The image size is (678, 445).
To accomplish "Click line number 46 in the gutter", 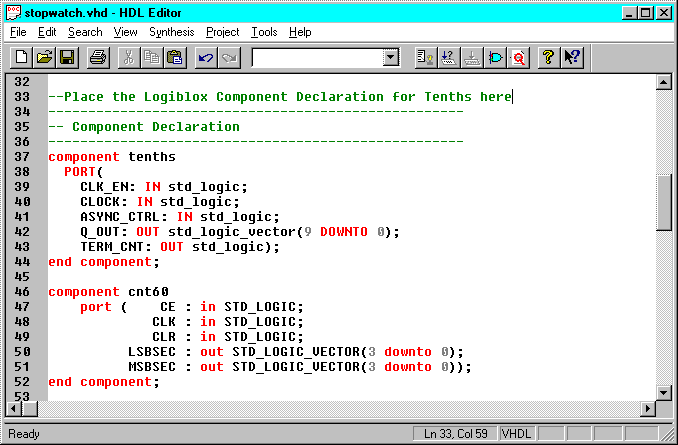I will [x=22, y=291].
